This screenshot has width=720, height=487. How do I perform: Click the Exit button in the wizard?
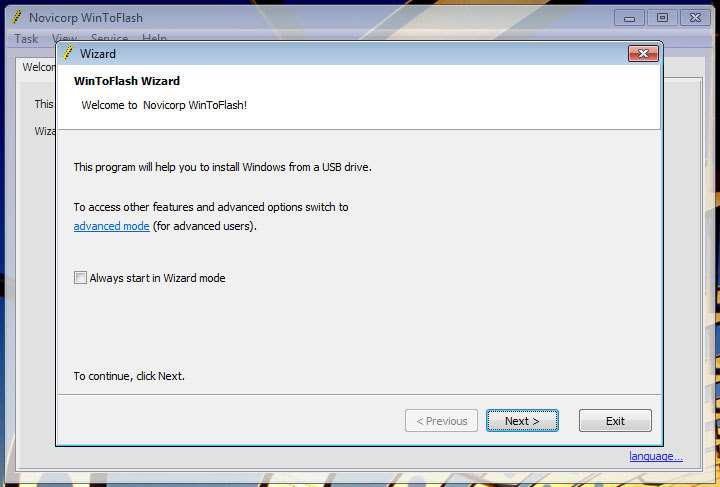coord(615,420)
